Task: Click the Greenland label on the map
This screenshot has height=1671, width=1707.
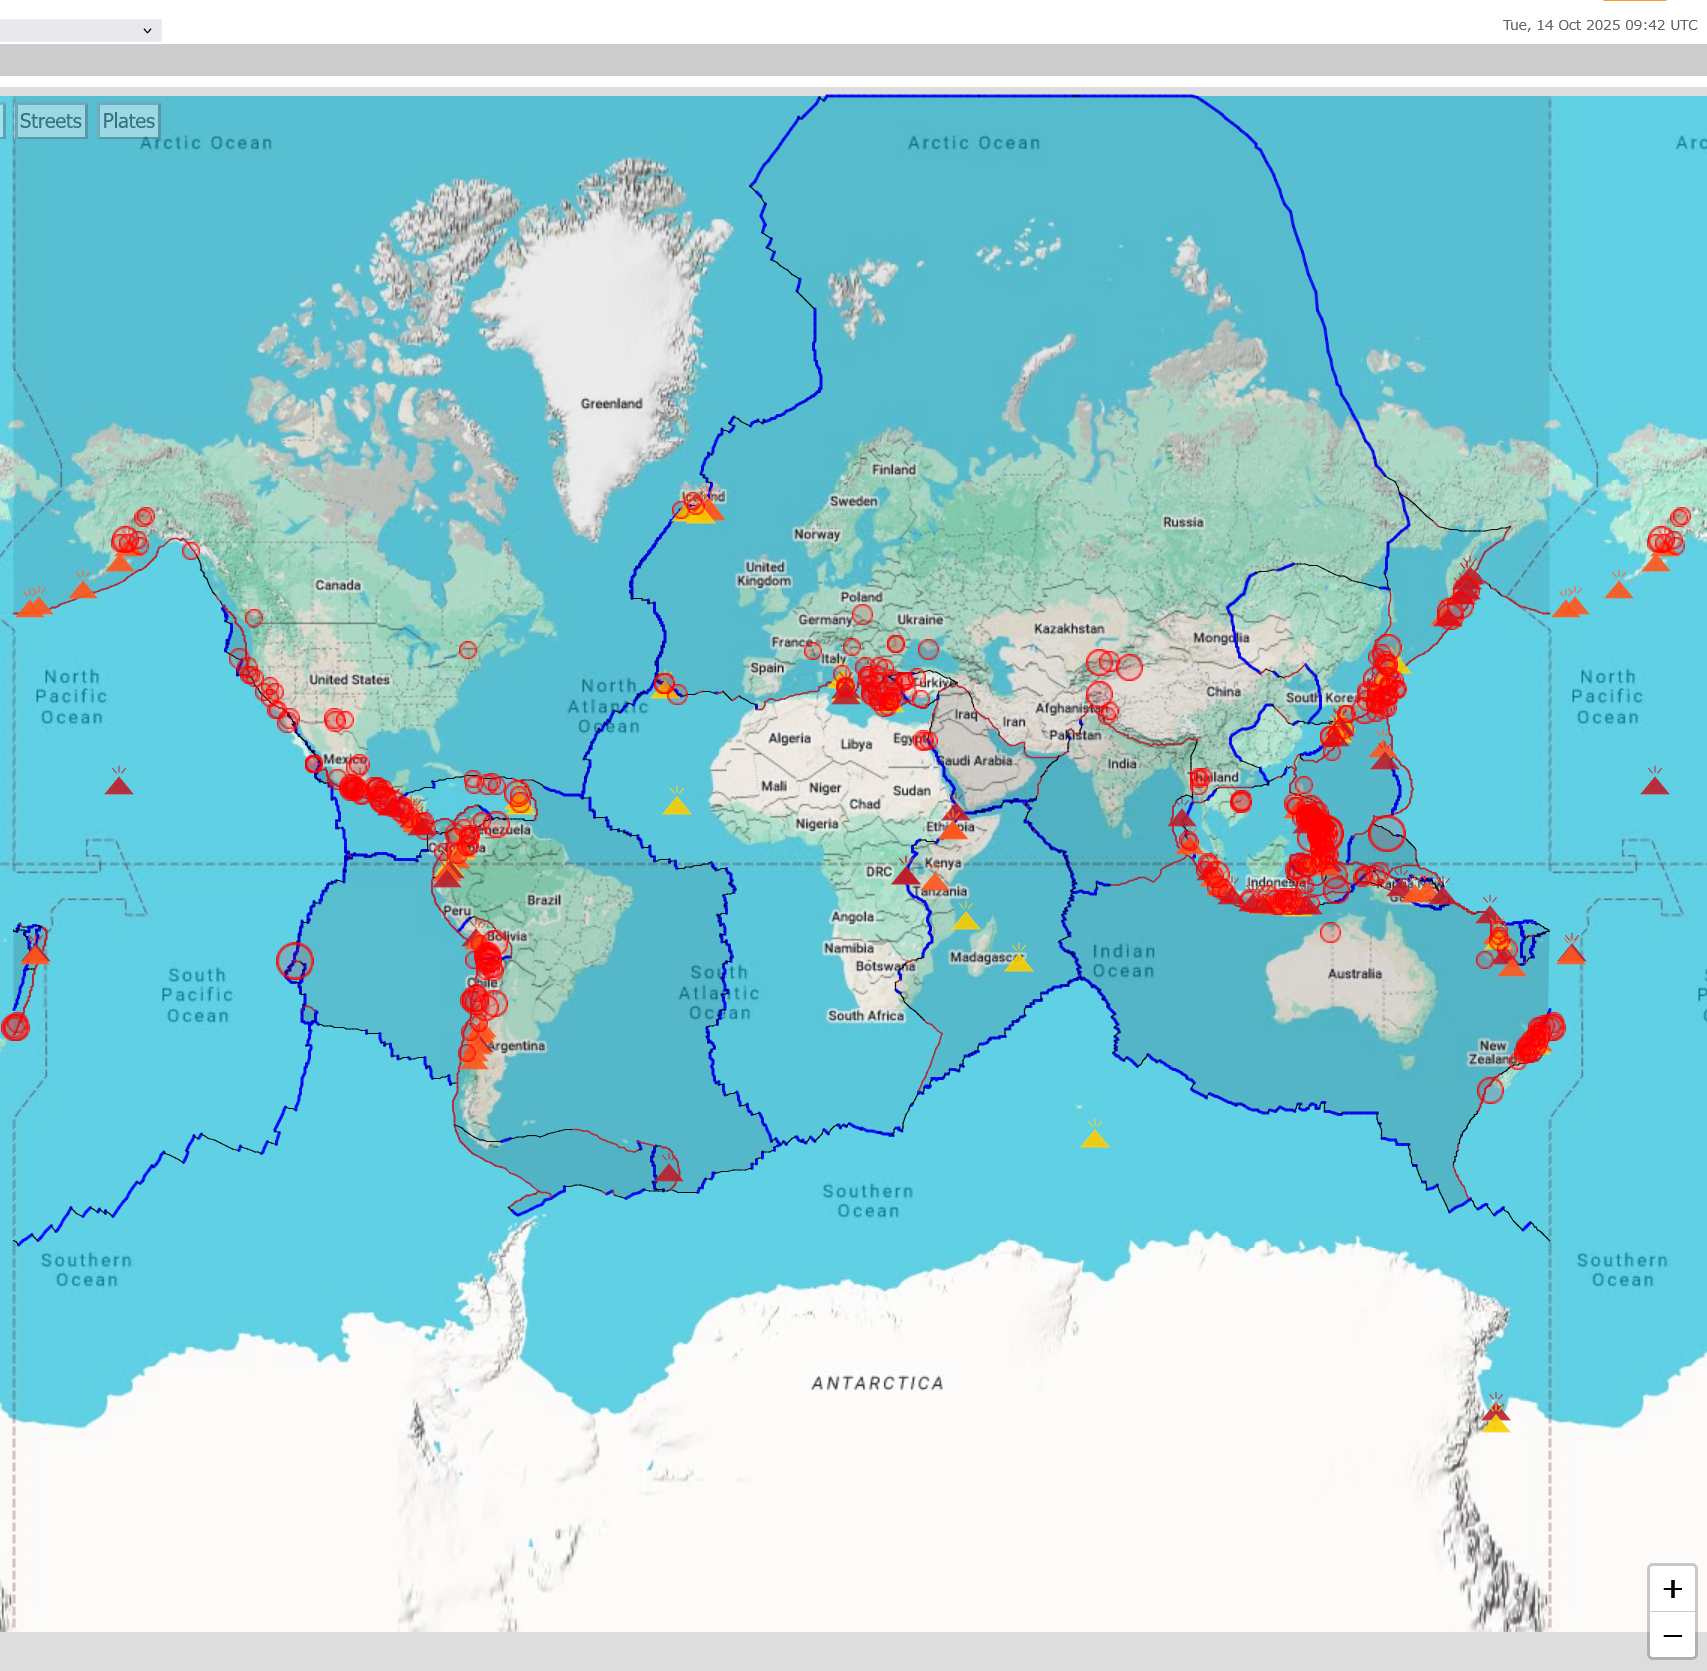Action: pos(611,404)
